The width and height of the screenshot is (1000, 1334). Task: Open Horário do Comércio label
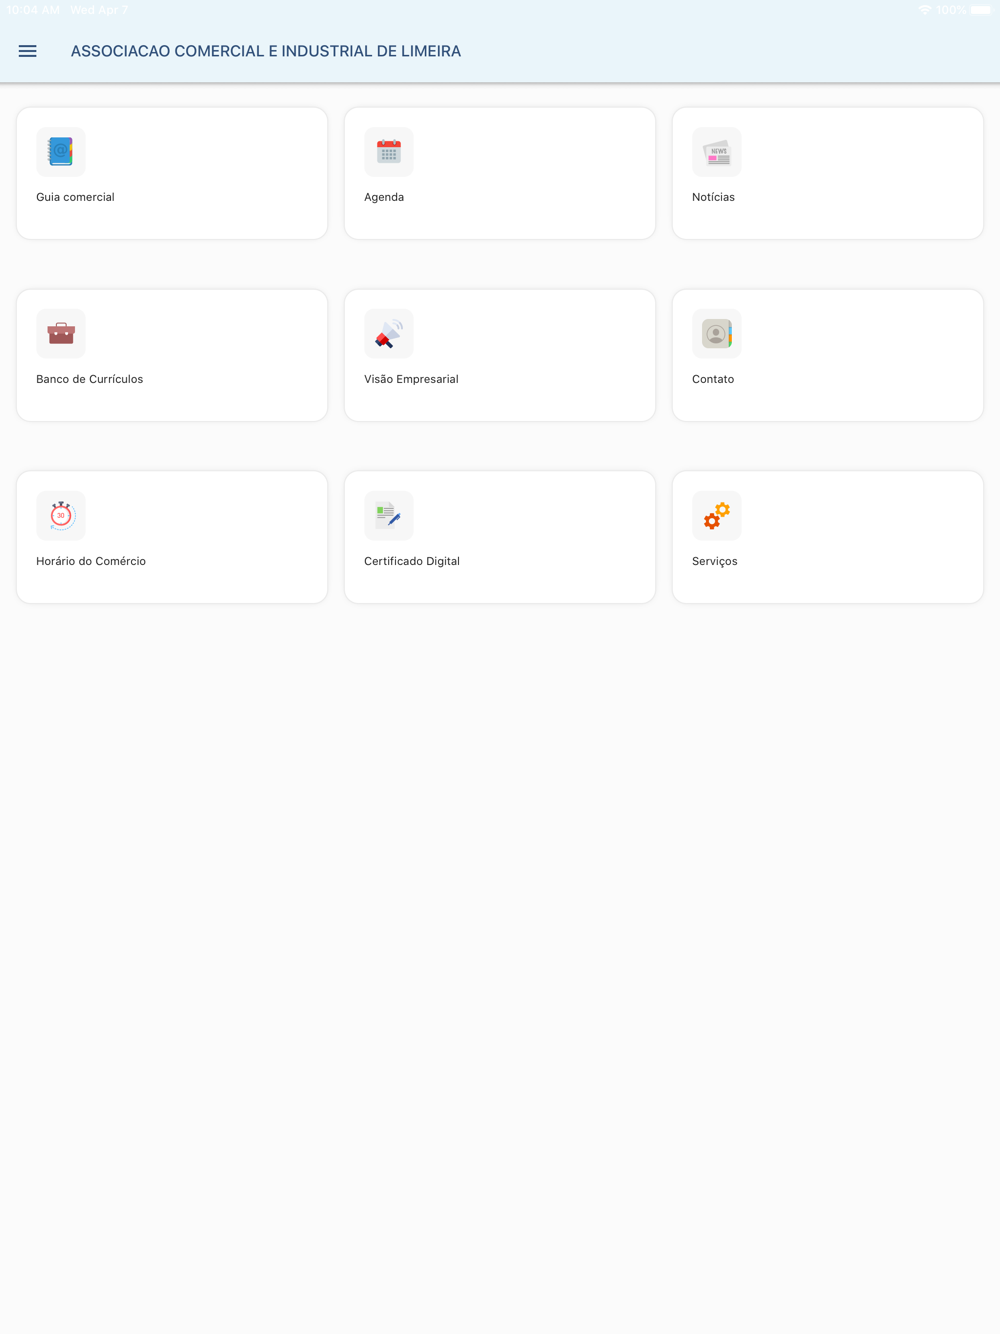(x=91, y=561)
